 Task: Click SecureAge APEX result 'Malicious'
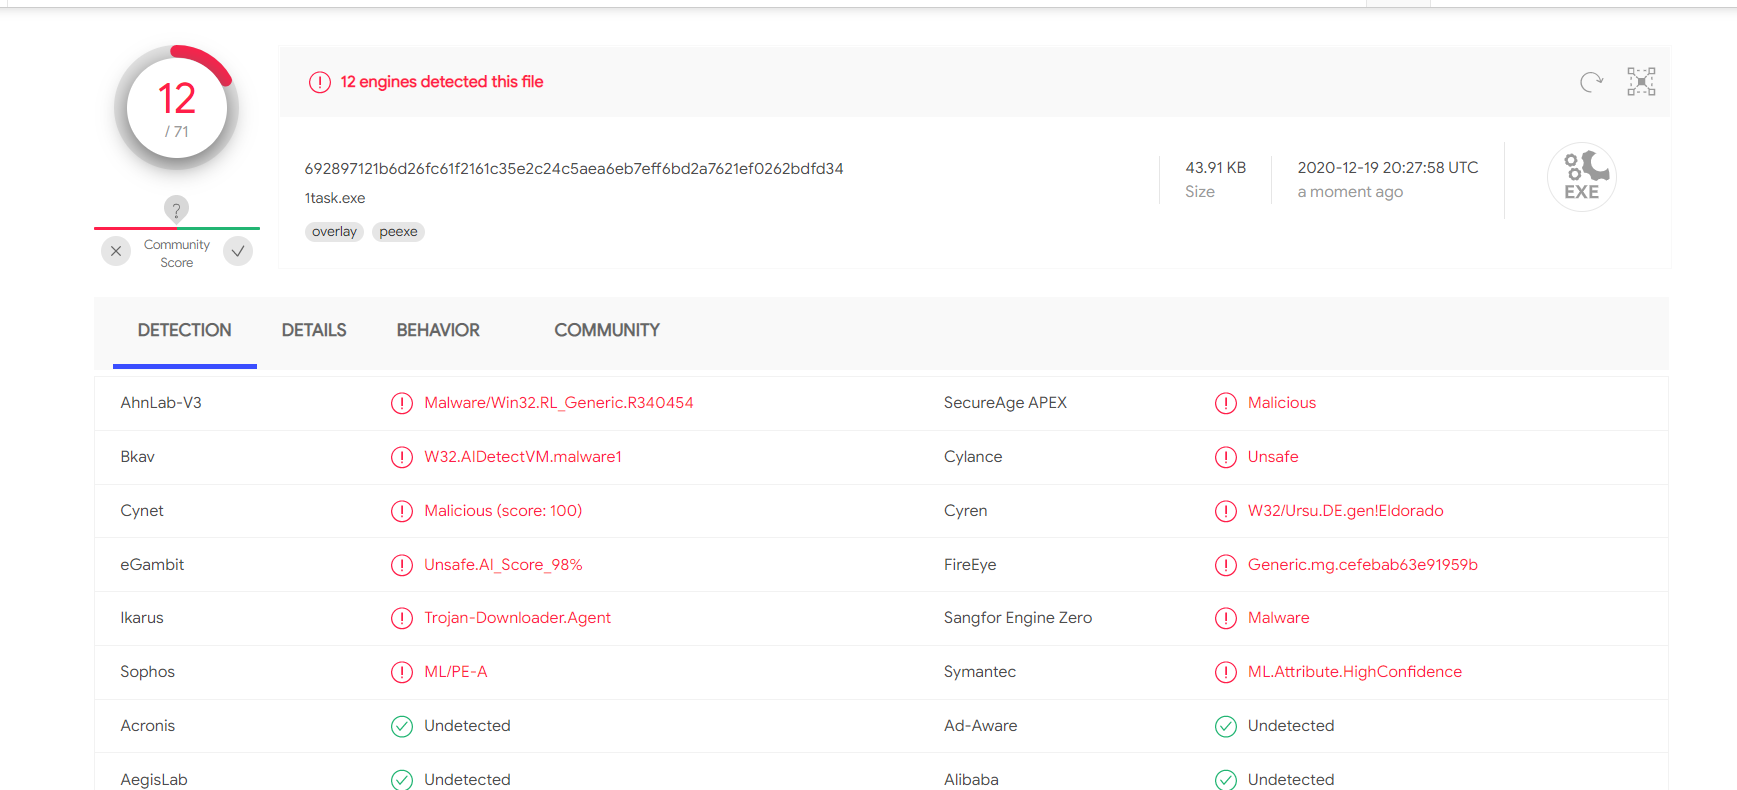[1282, 403]
